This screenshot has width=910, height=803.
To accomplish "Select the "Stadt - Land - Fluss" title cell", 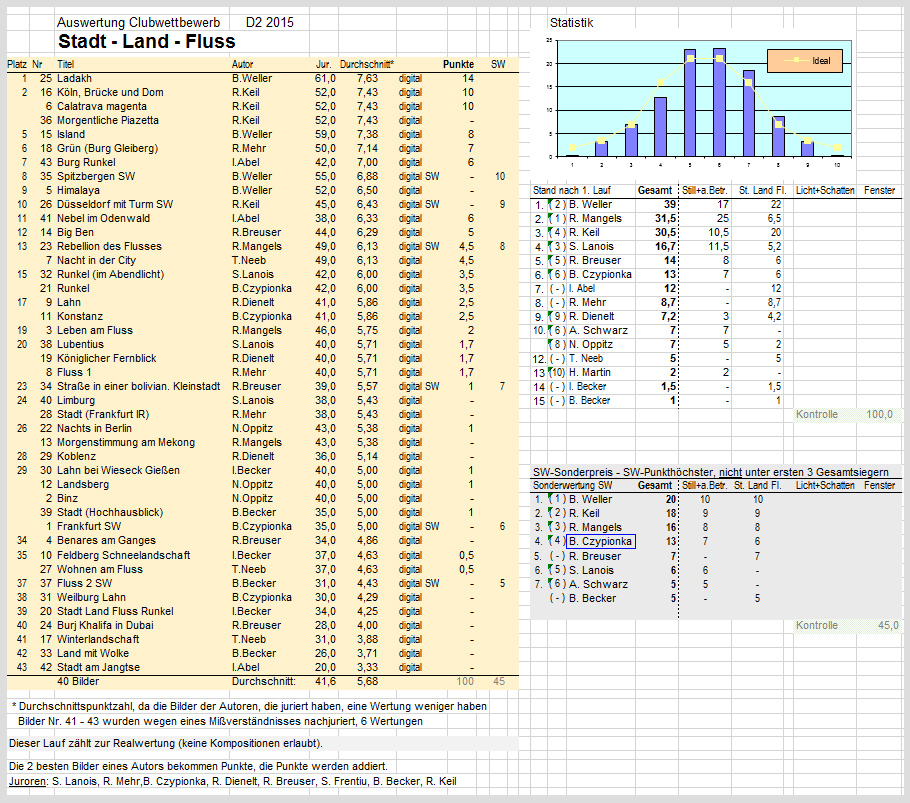I will (x=147, y=41).
